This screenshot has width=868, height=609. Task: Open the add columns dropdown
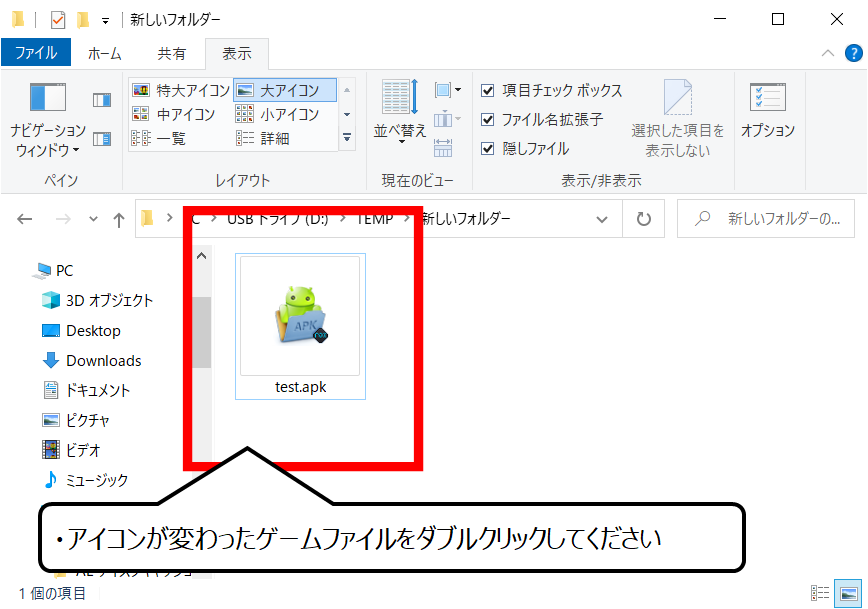pos(448,118)
